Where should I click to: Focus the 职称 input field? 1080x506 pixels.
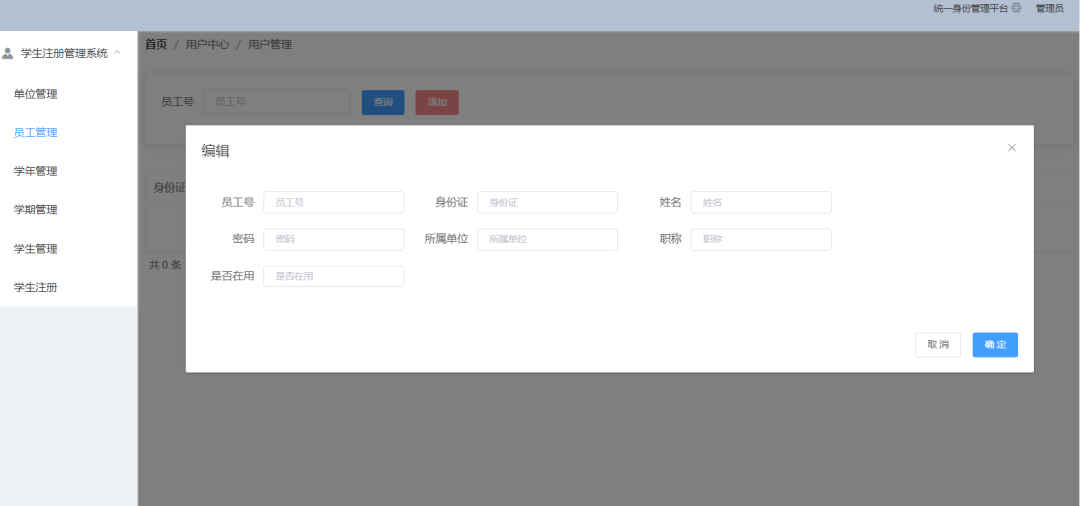click(x=760, y=239)
